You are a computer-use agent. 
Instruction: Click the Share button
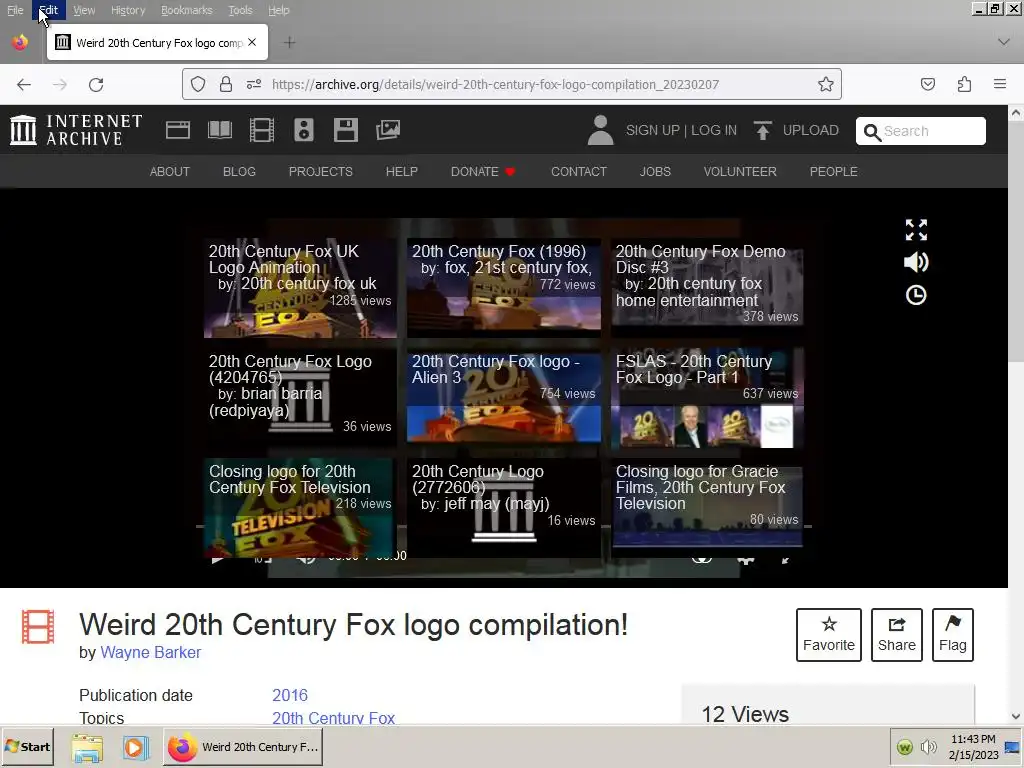pos(897,635)
